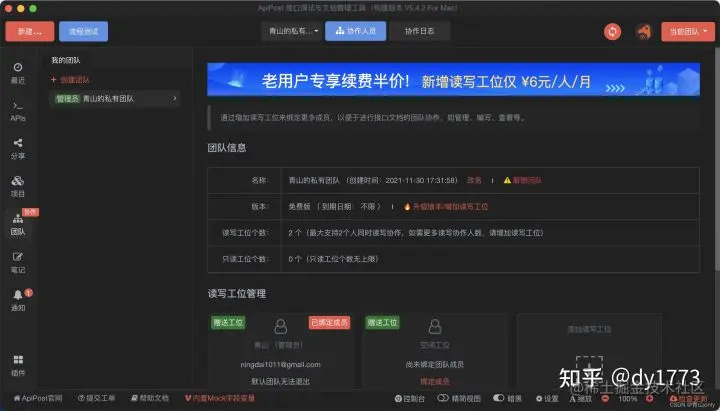Click the ningdai1011@gmail.com email text

281,365
